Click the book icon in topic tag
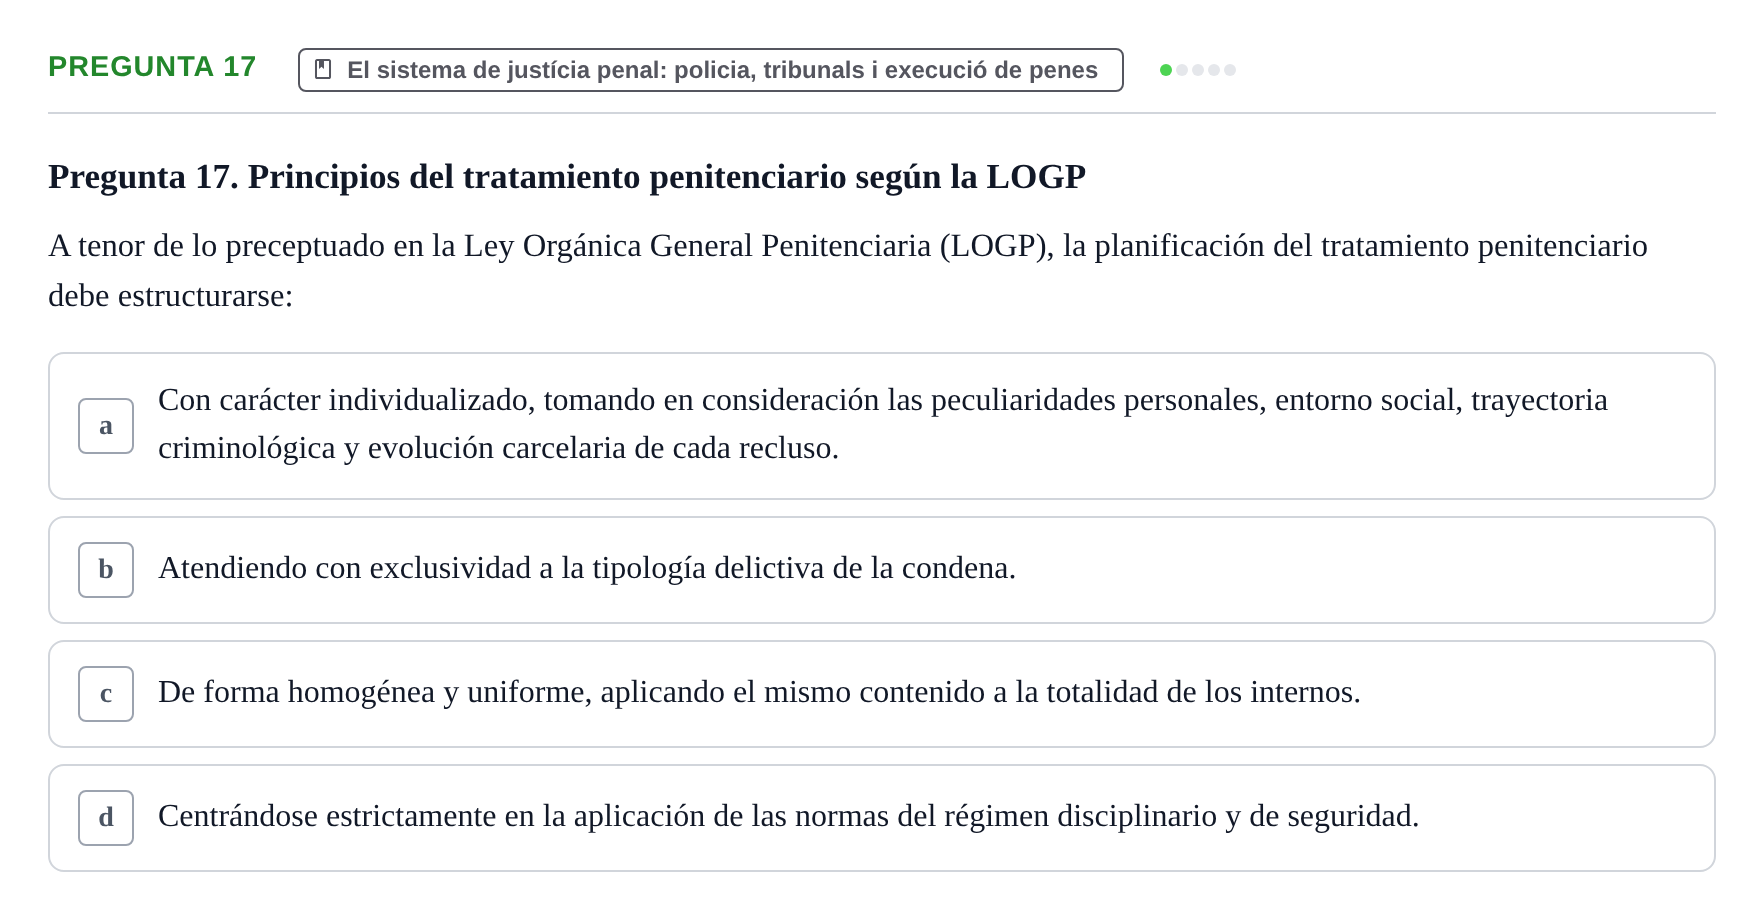This screenshot has width=1764, height=922. (323, 69)
